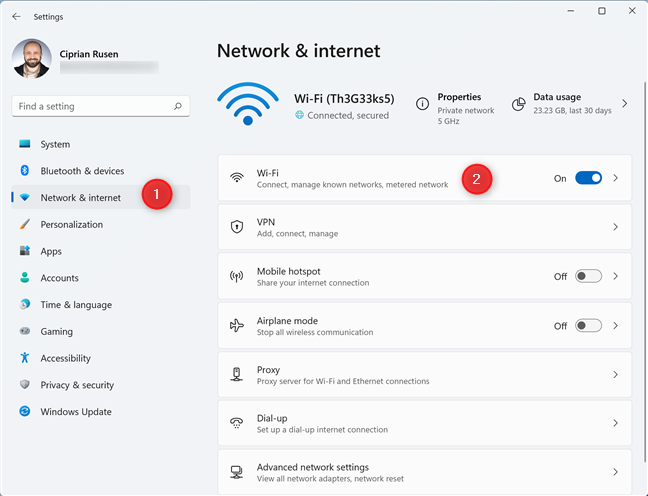Select Gaming in the sidebar
648x496 pixels.
101,331
